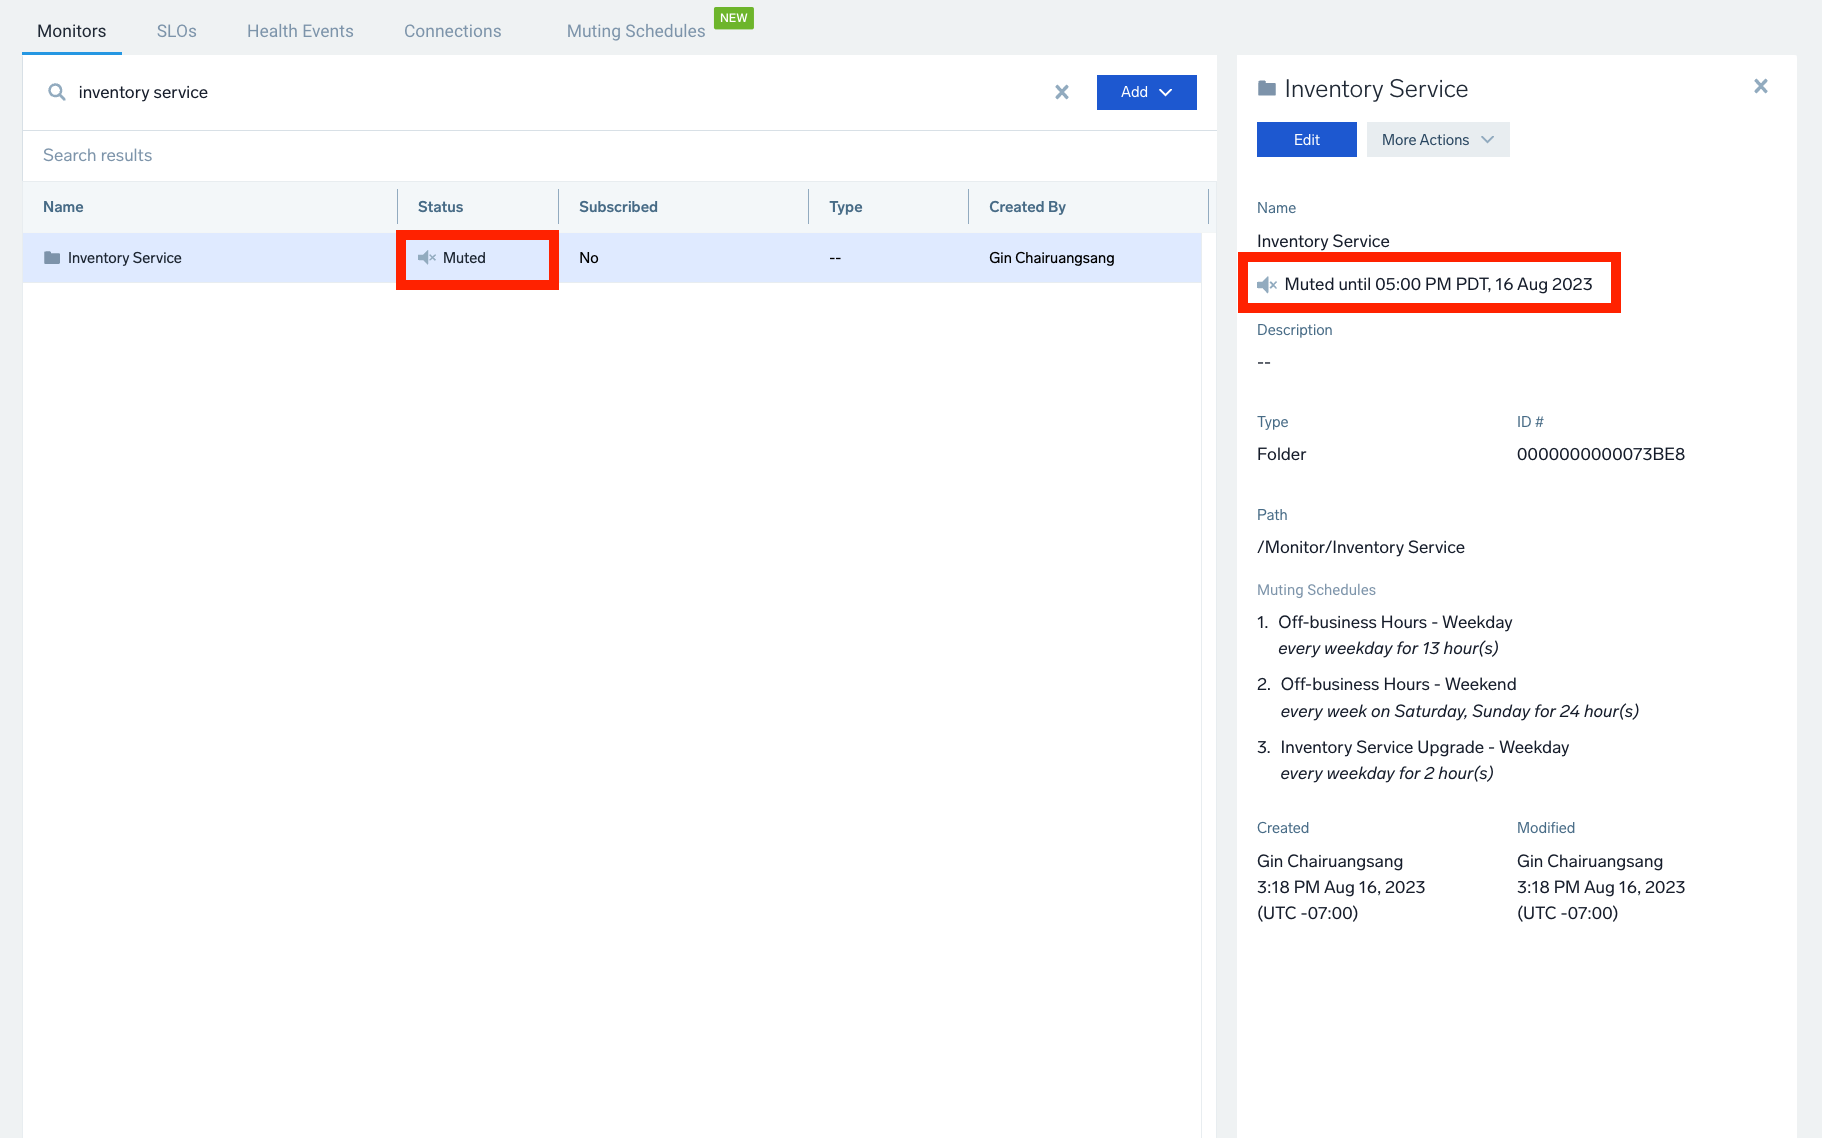Open the Connections tab
Viewport: 1822px width, 1138px height.
[453, 31]
